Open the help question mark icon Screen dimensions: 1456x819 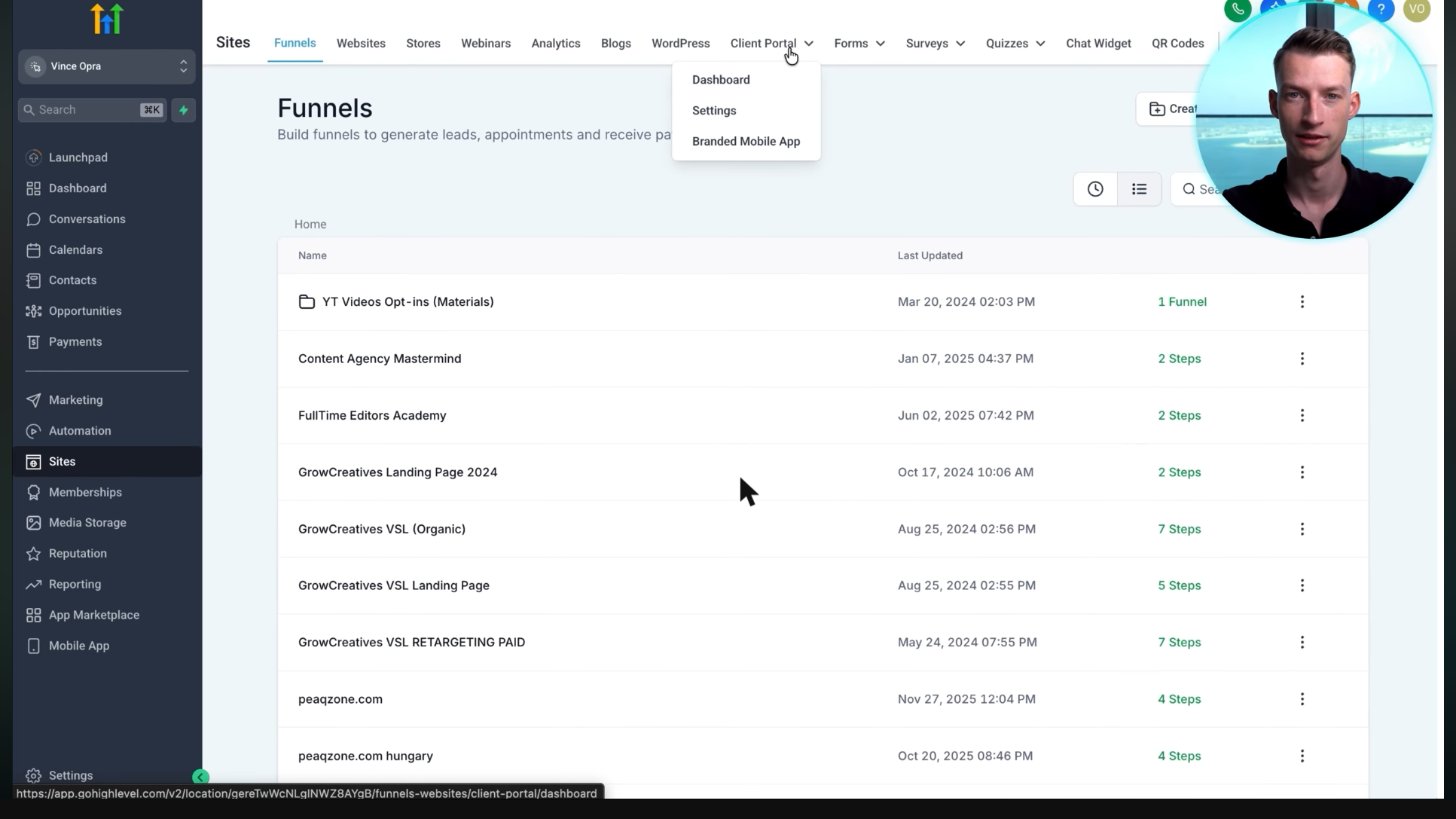1381,9
